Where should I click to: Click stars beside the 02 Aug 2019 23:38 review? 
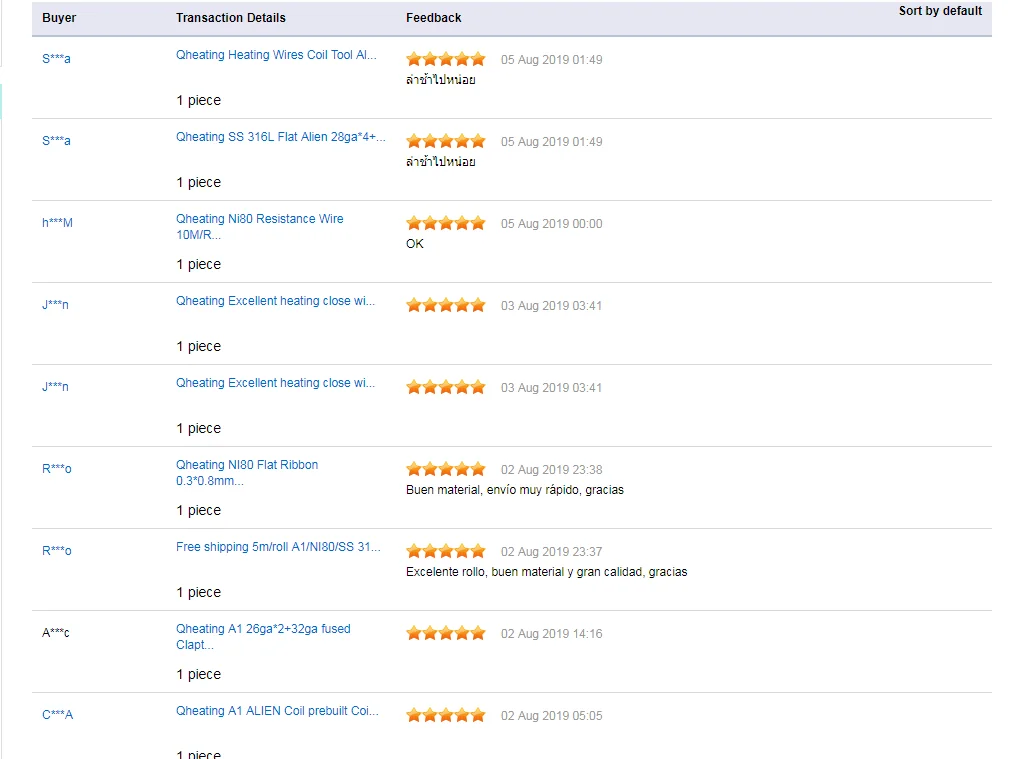coord(446,469)
